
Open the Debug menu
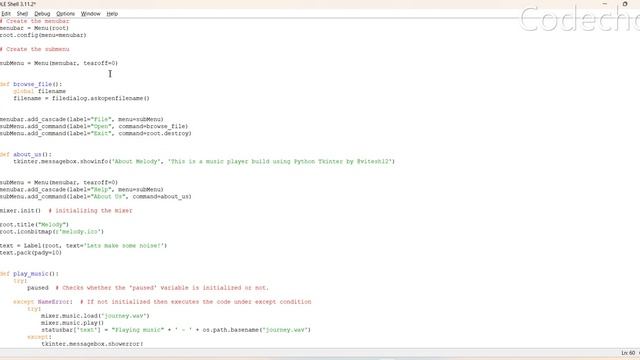pos(42,14)
